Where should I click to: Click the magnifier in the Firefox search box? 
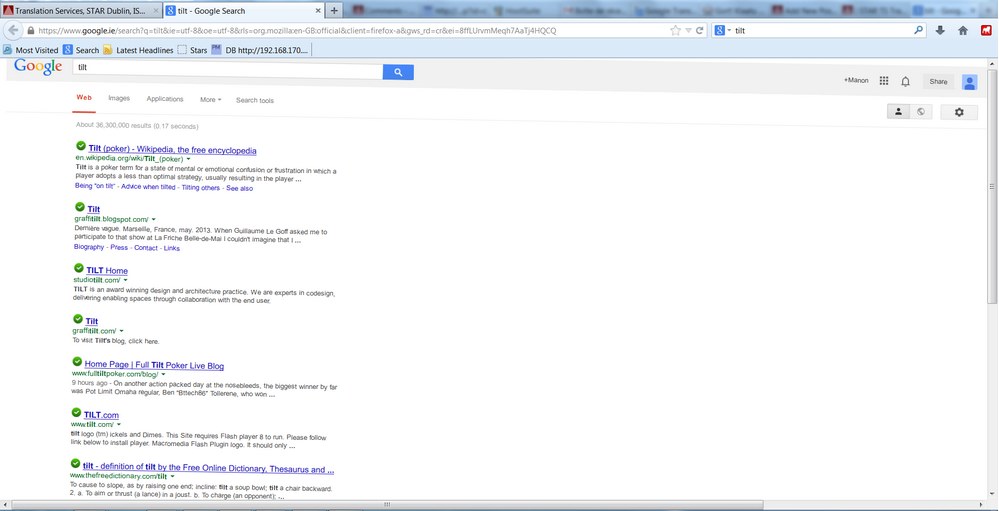click(x=918, y=30)
